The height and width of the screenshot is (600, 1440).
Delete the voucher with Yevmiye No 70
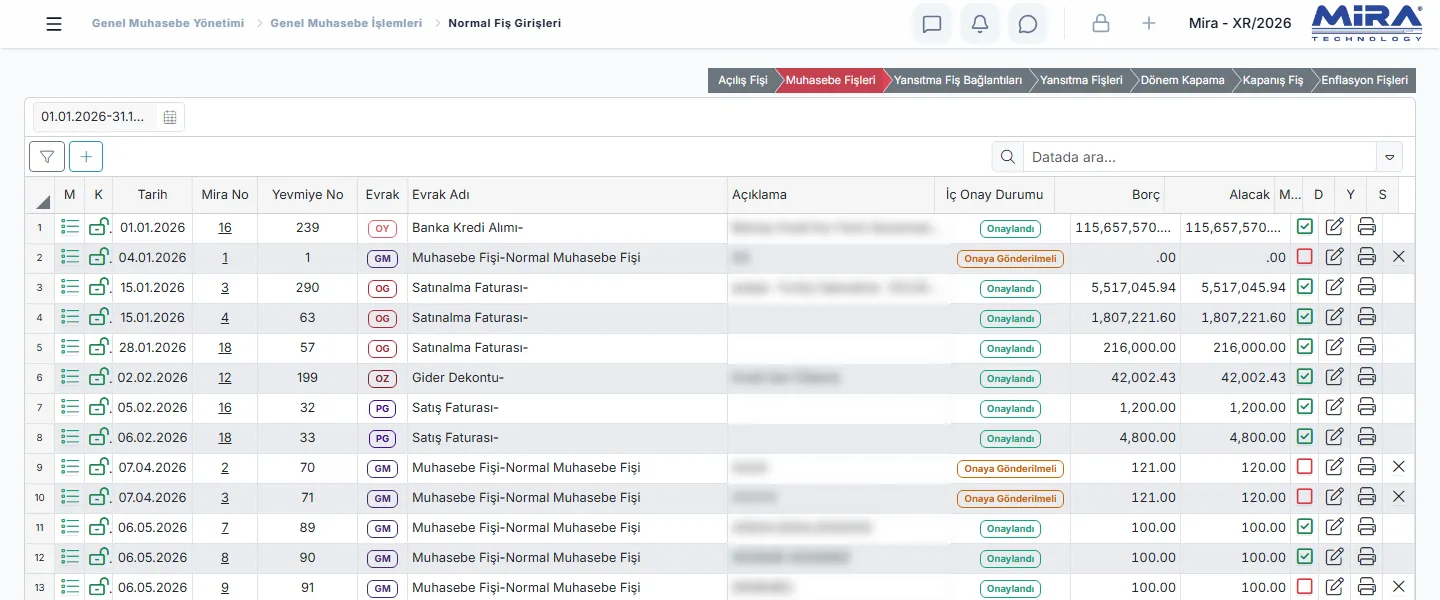pos(1399,467)
